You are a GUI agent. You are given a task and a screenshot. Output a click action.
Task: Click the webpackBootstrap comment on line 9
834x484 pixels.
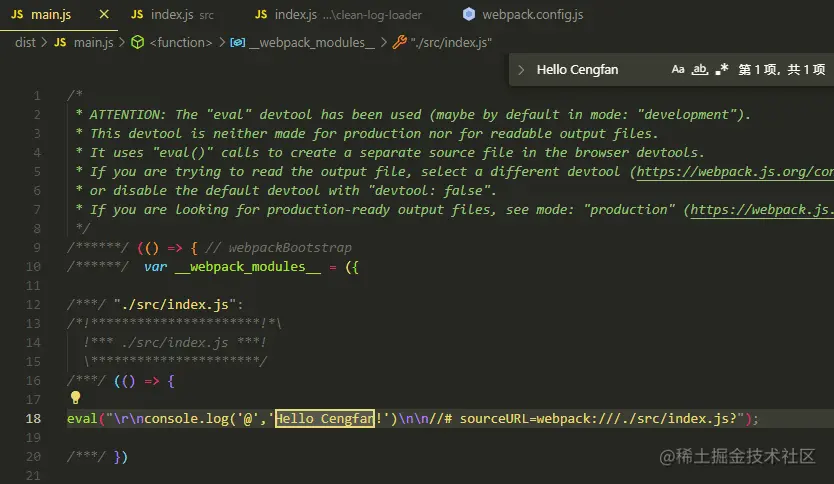coord(278,248)
